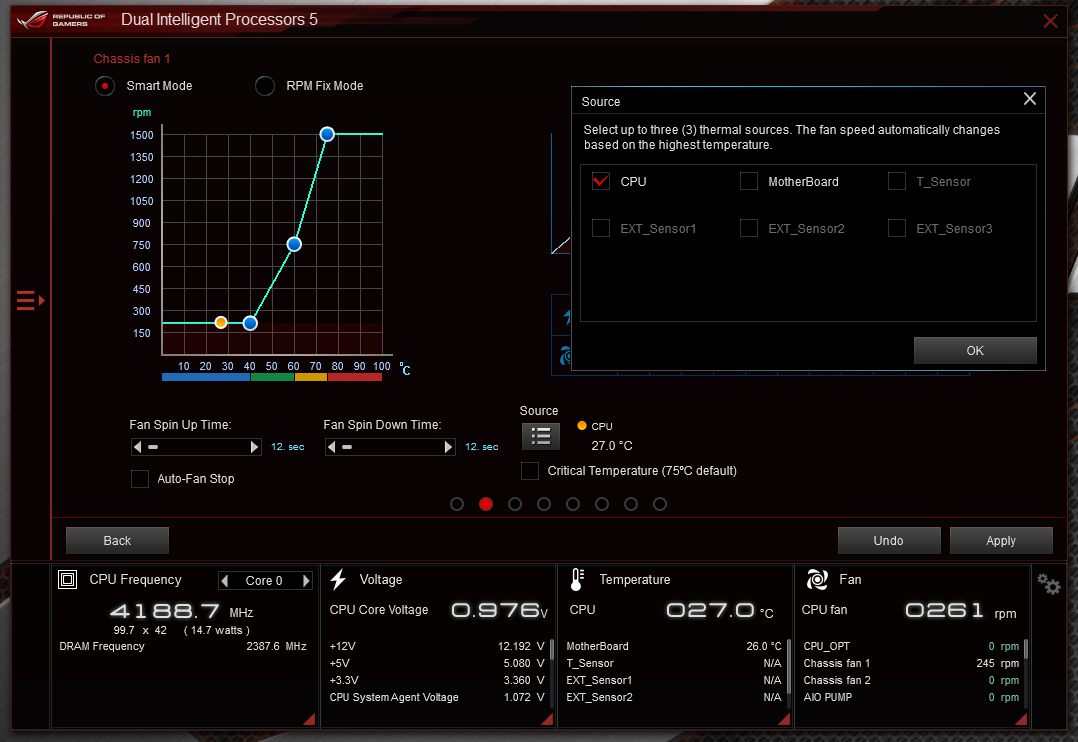Screen dimensions: 1078x742
Task: Click the Voltage lightning bolt icon
Action: click(x=338, y=580)
